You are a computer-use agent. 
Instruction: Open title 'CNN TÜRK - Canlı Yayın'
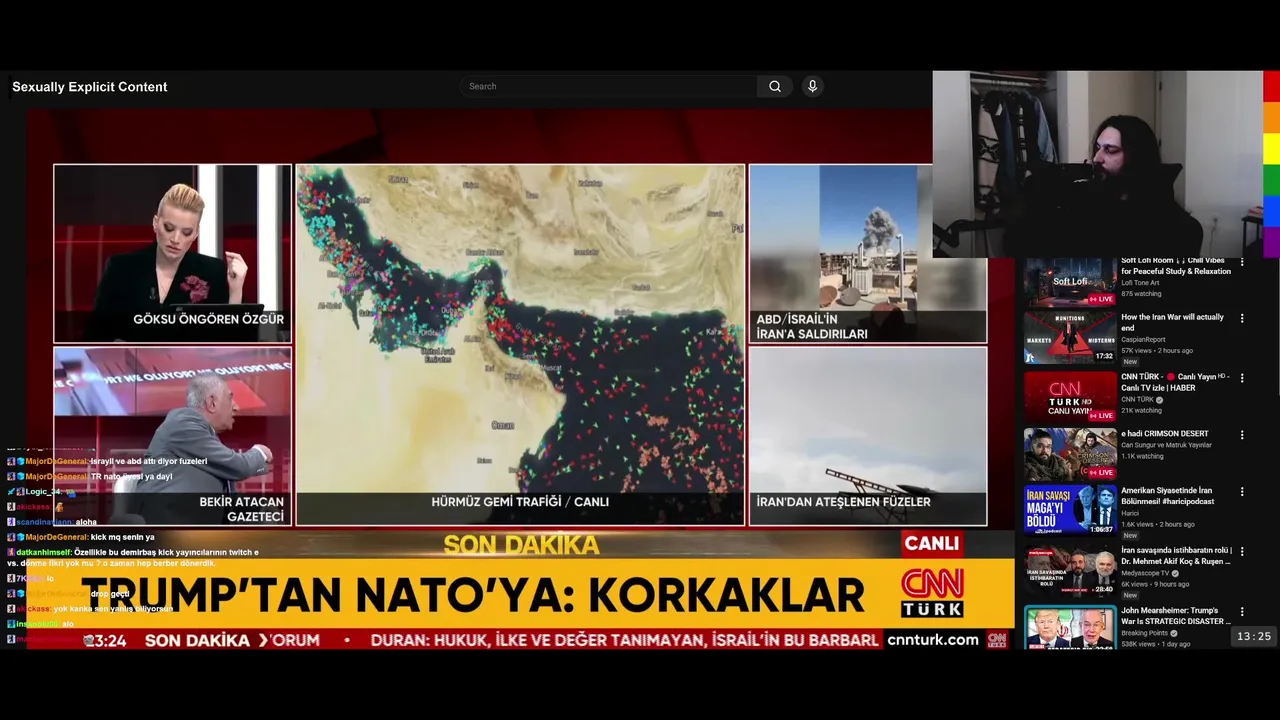[x=1175, y=382]
